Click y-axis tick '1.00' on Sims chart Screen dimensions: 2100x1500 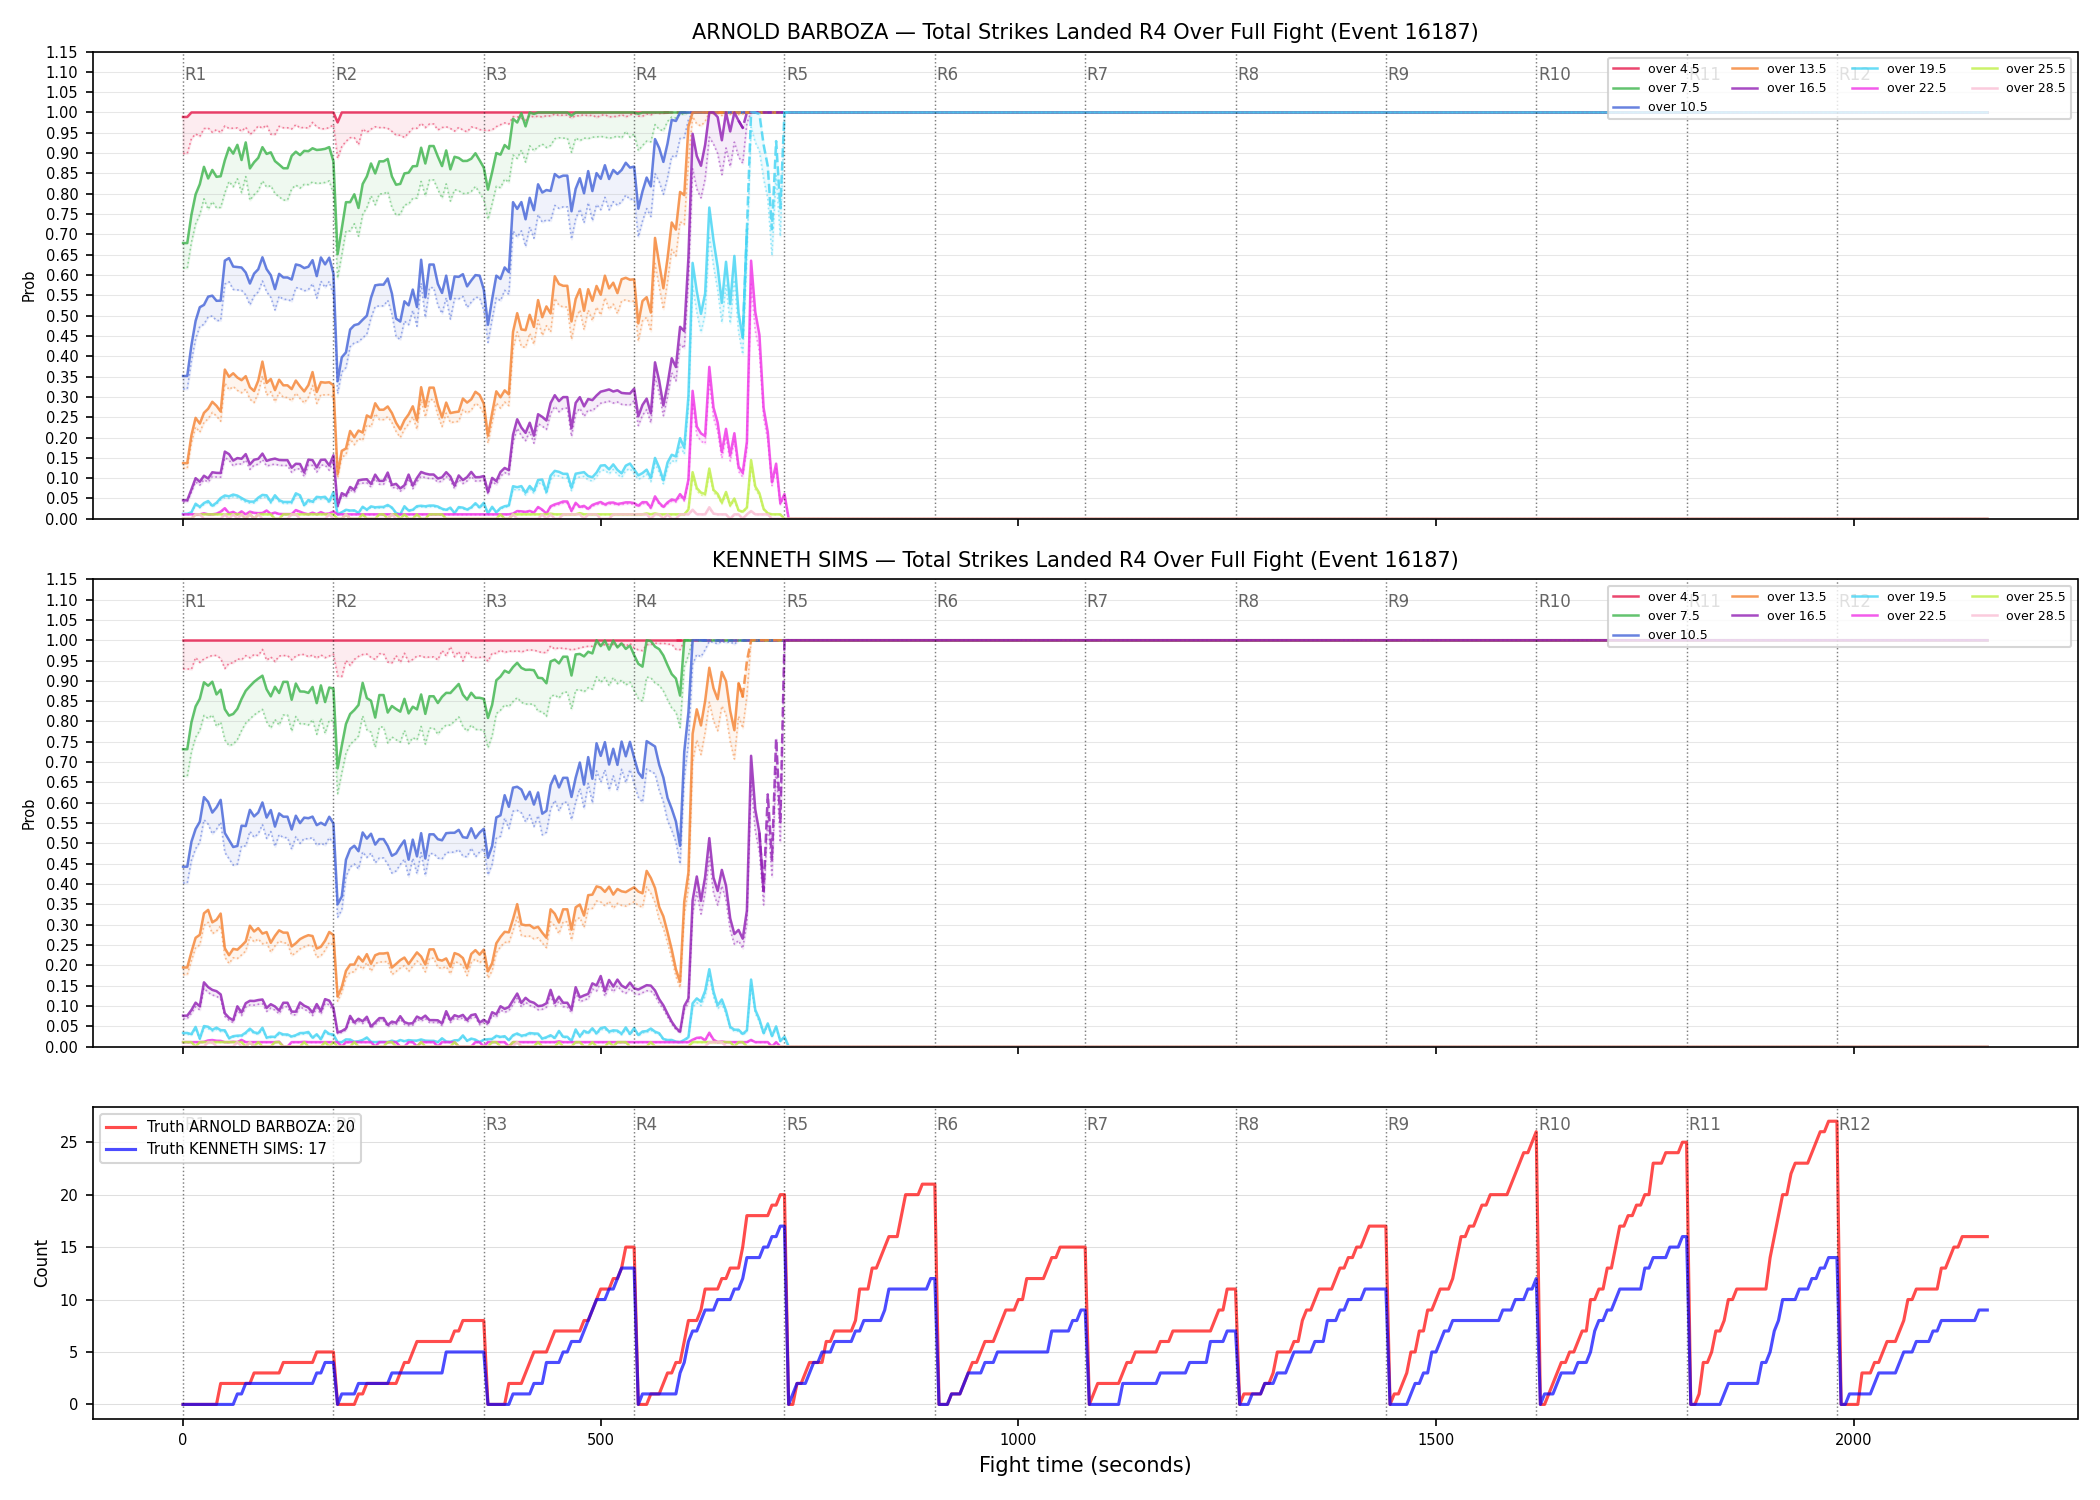pos(62,640)
